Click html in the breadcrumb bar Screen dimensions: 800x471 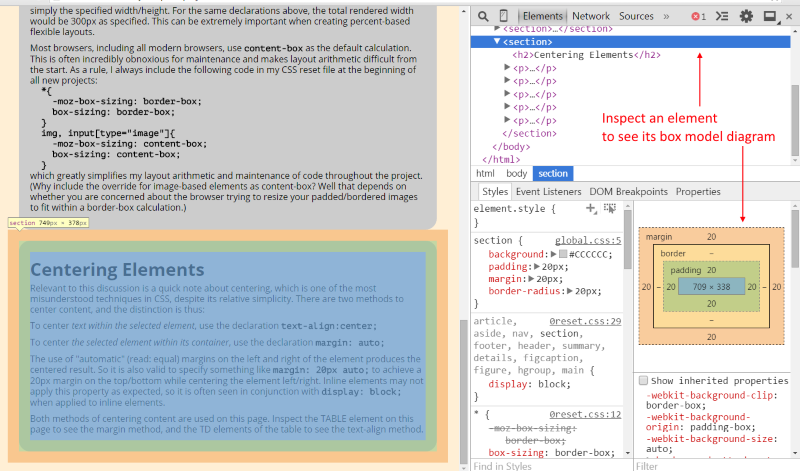pos(485,173)
